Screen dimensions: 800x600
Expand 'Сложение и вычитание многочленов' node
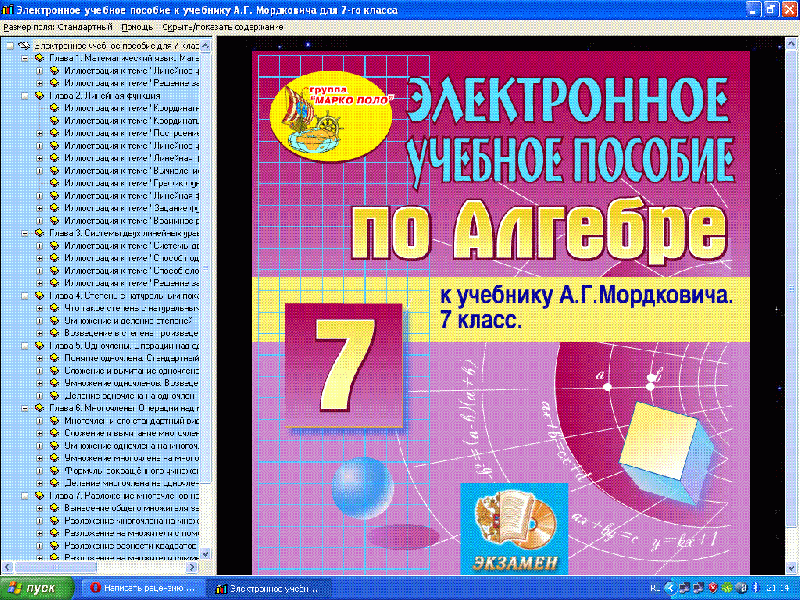40,433
